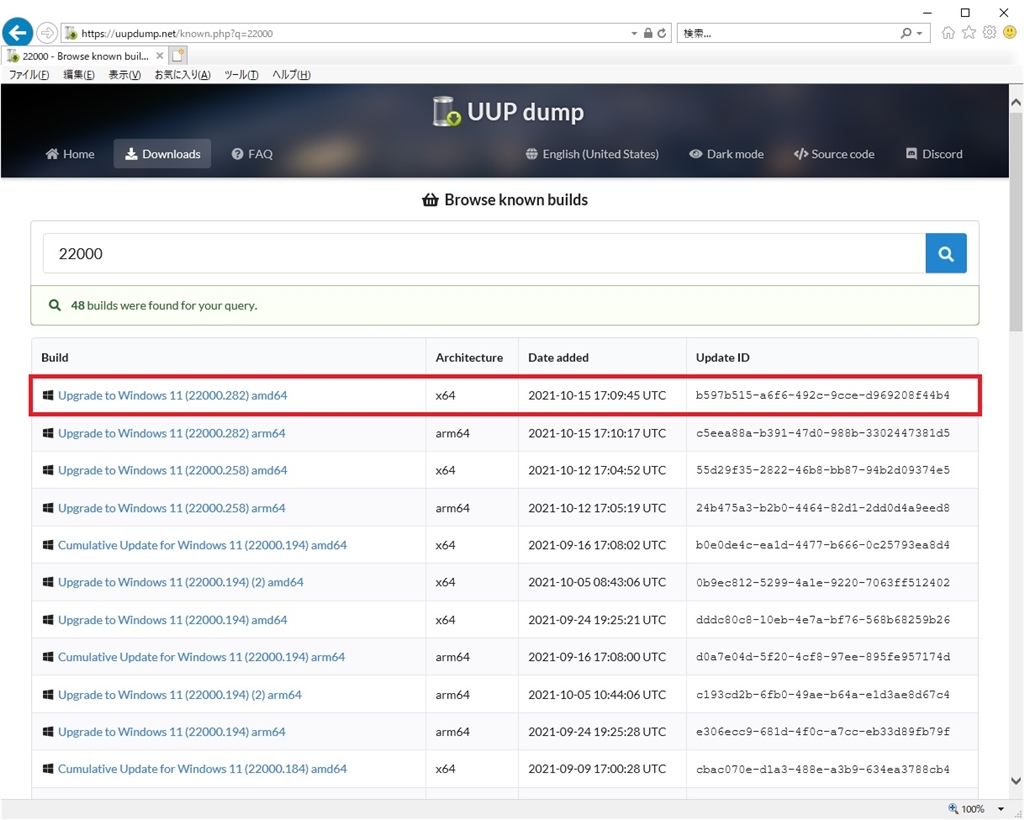Image resolution: width=1024 pixels, height=820 pixels.
Task: Open Upgrade to Windows 11 (22000.282) amd64
Action: tap(172, 396)
